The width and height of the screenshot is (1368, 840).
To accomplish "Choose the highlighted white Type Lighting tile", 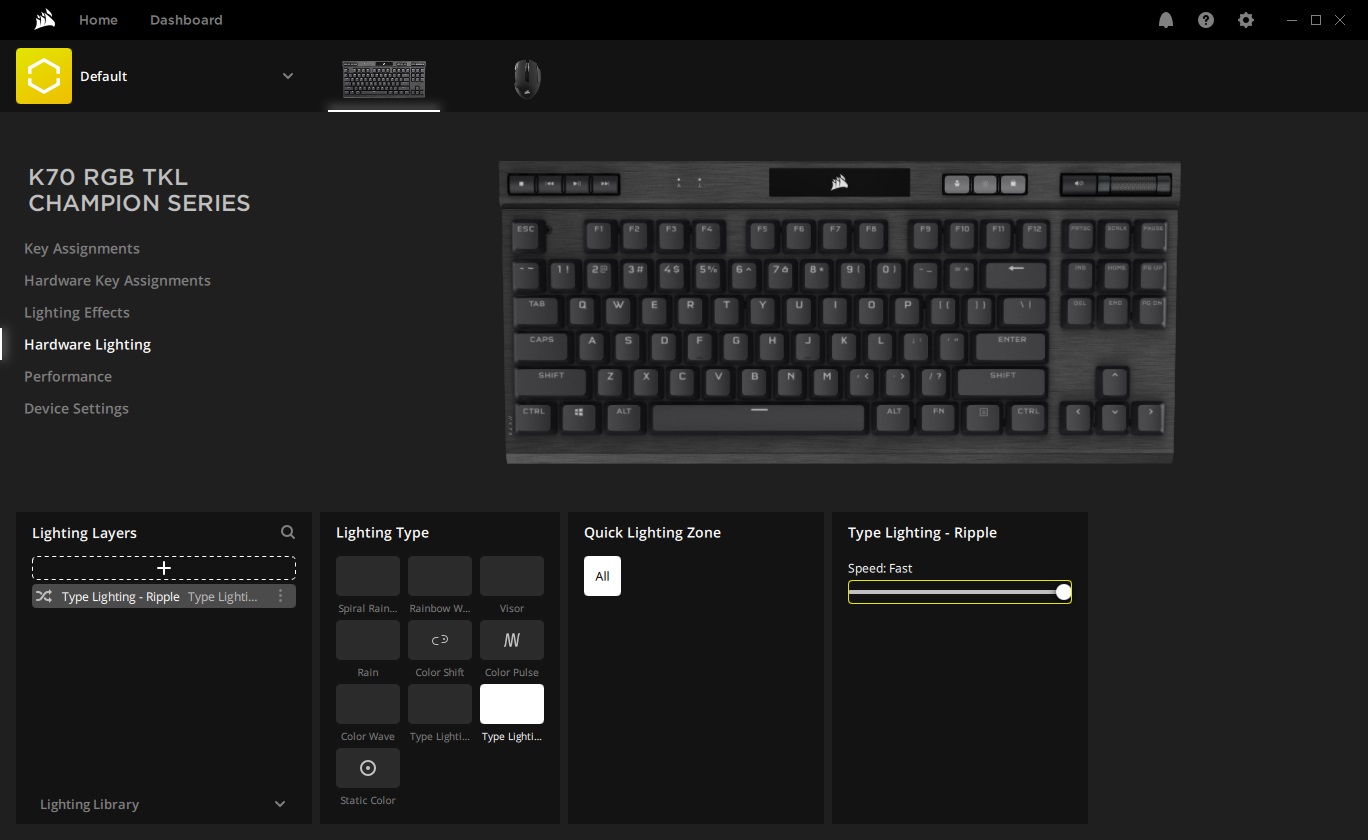I will (512, 704).
